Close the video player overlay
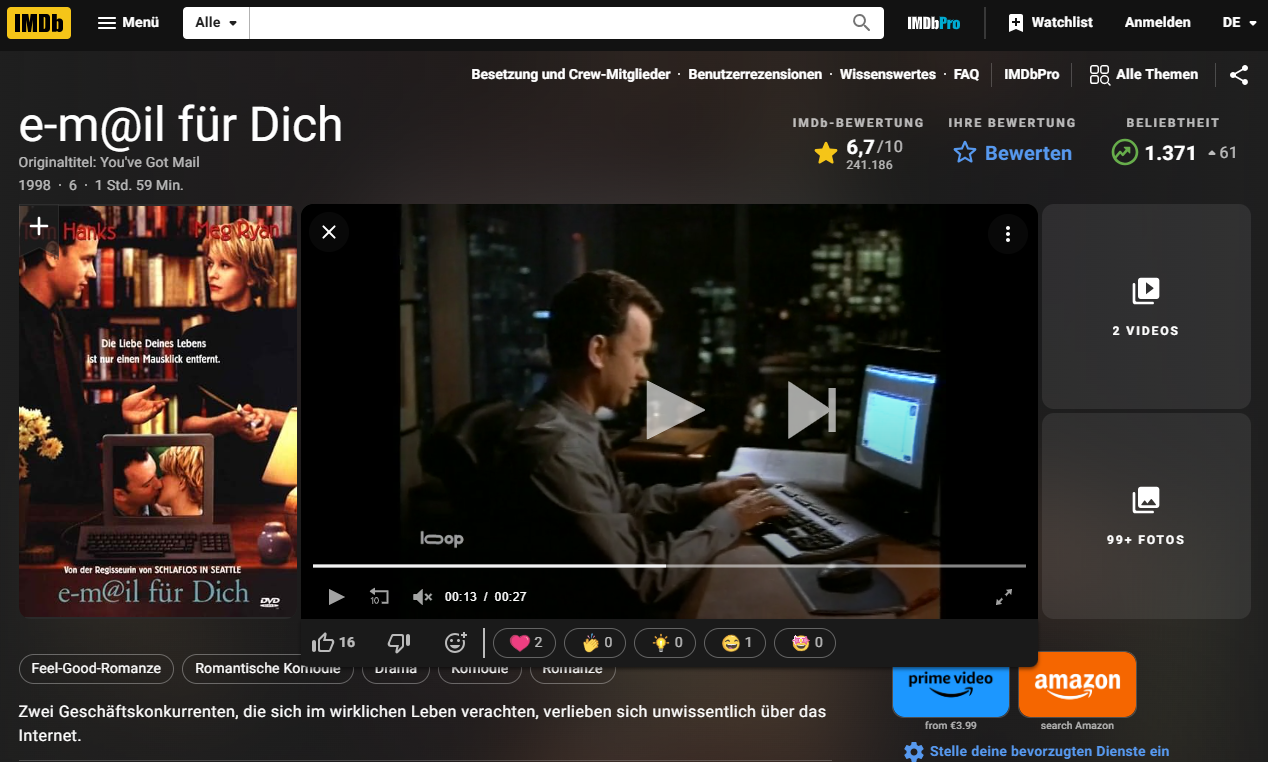This screenshot has width=1268, height=762. [329, 233]
